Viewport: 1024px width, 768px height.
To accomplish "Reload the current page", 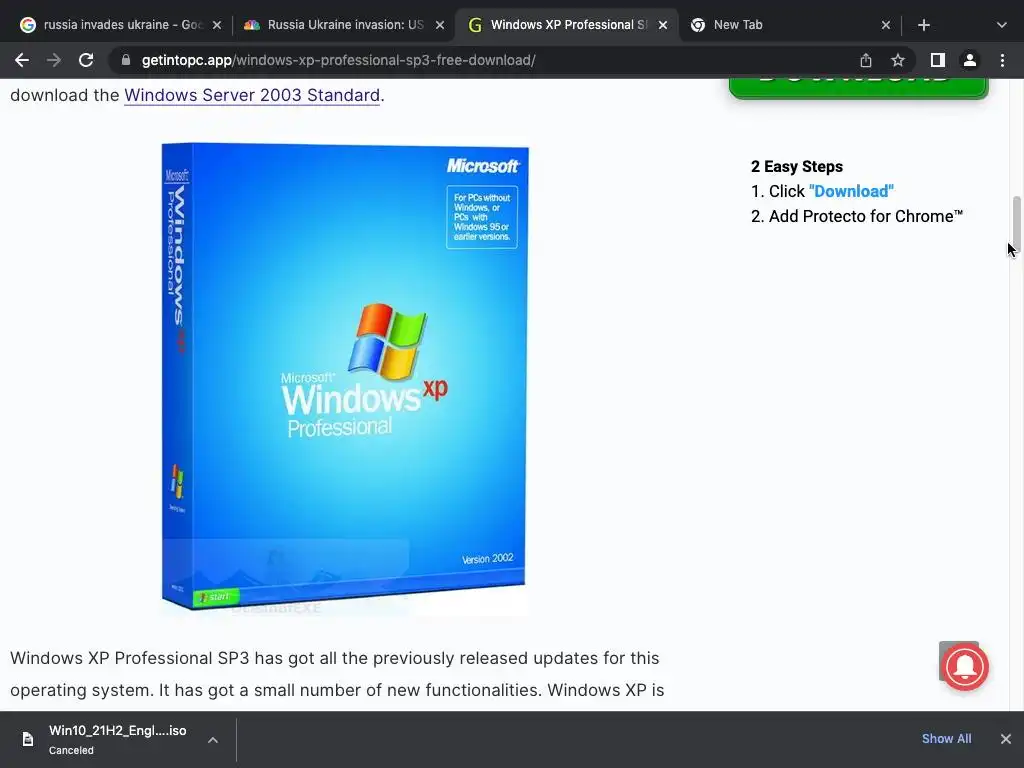I will coord(86,60).
